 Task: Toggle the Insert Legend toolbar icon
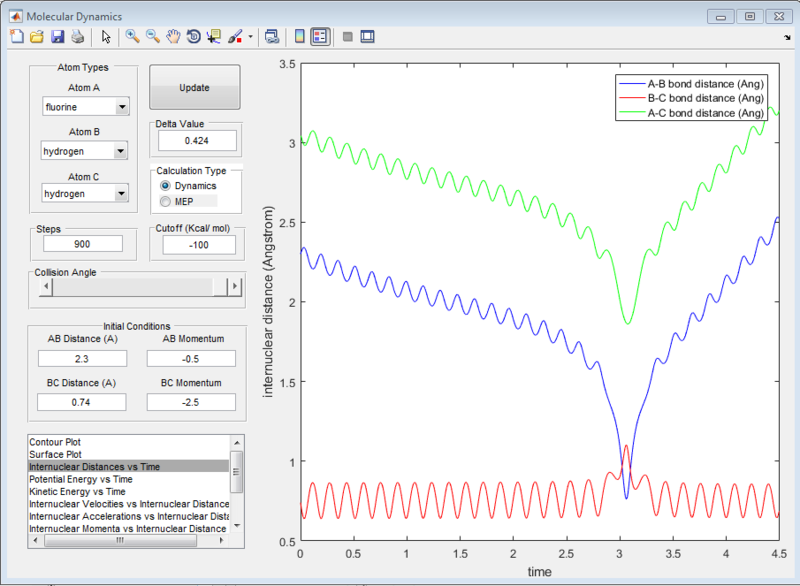[319, 37]
